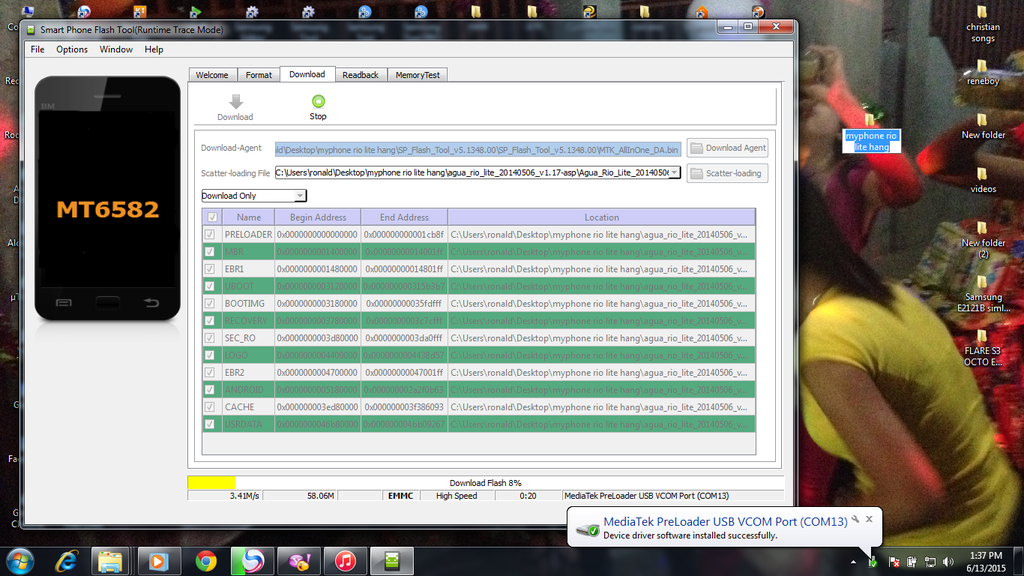Toggle the RECOVERY row checkbox

coord(210,321)
